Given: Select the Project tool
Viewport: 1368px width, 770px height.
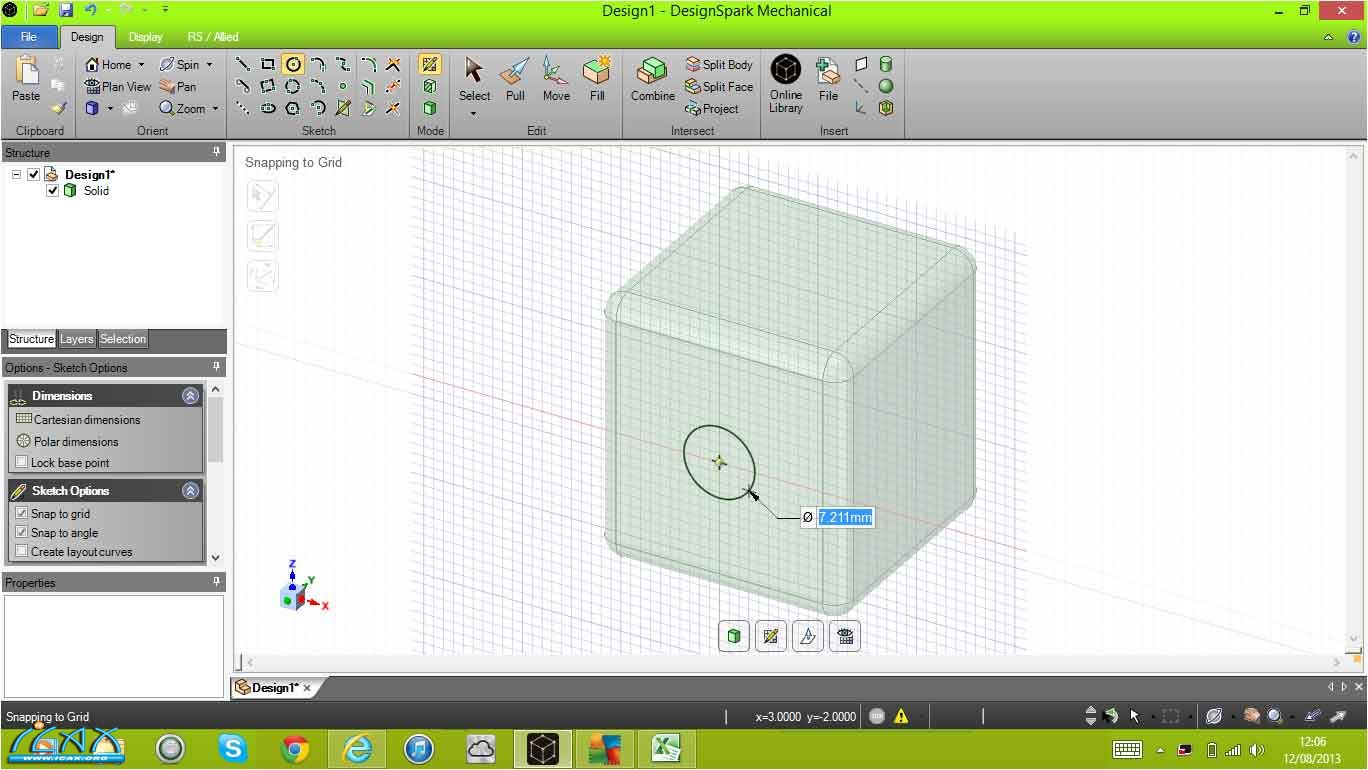Looking at the screenshot, I should tap(712, 109).
